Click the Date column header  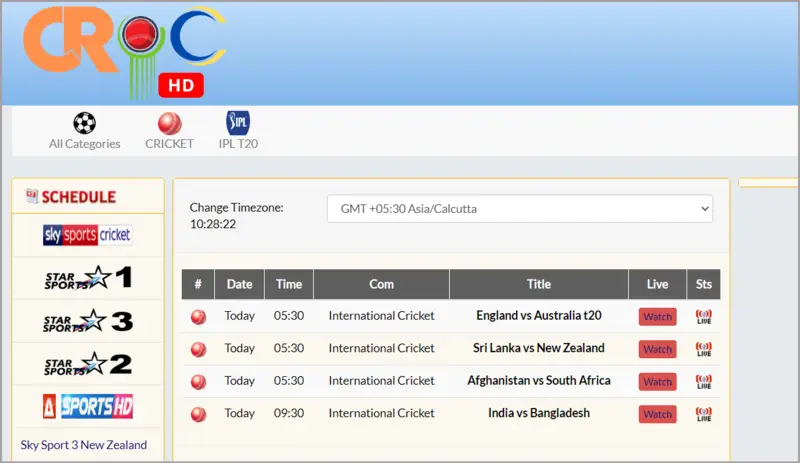pos(239,284)
